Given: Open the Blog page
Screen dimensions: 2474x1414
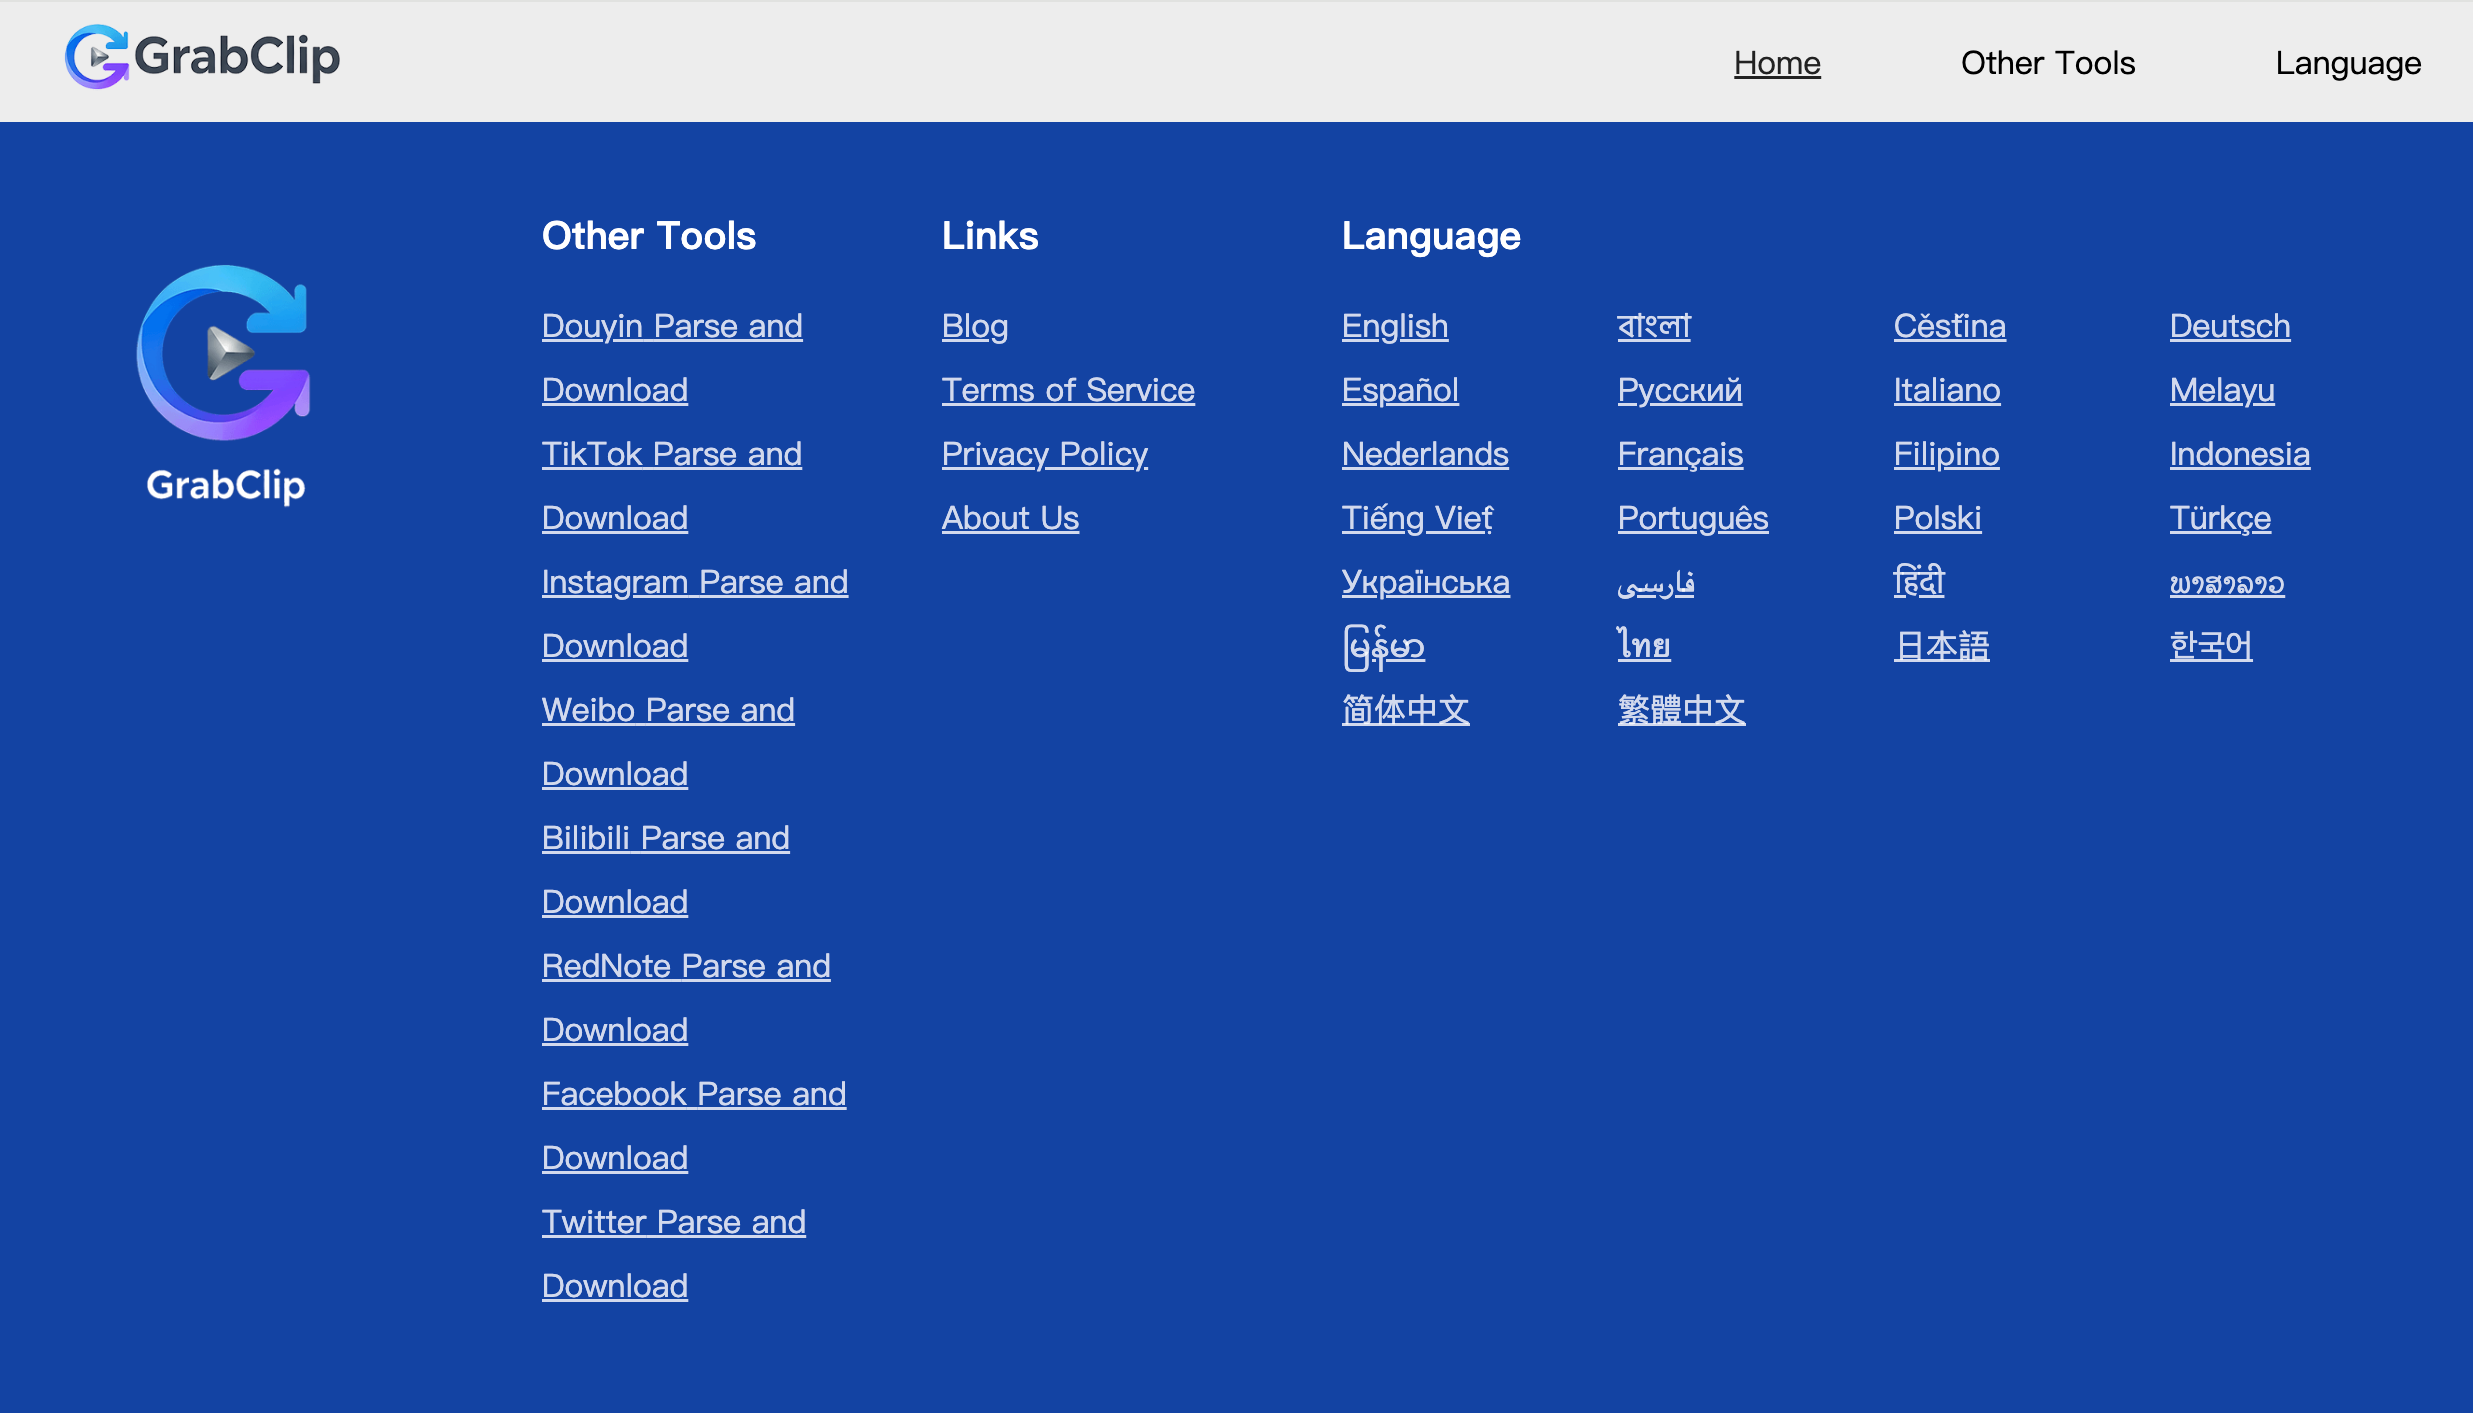Looking at the screenshot, I should [974, 326].
